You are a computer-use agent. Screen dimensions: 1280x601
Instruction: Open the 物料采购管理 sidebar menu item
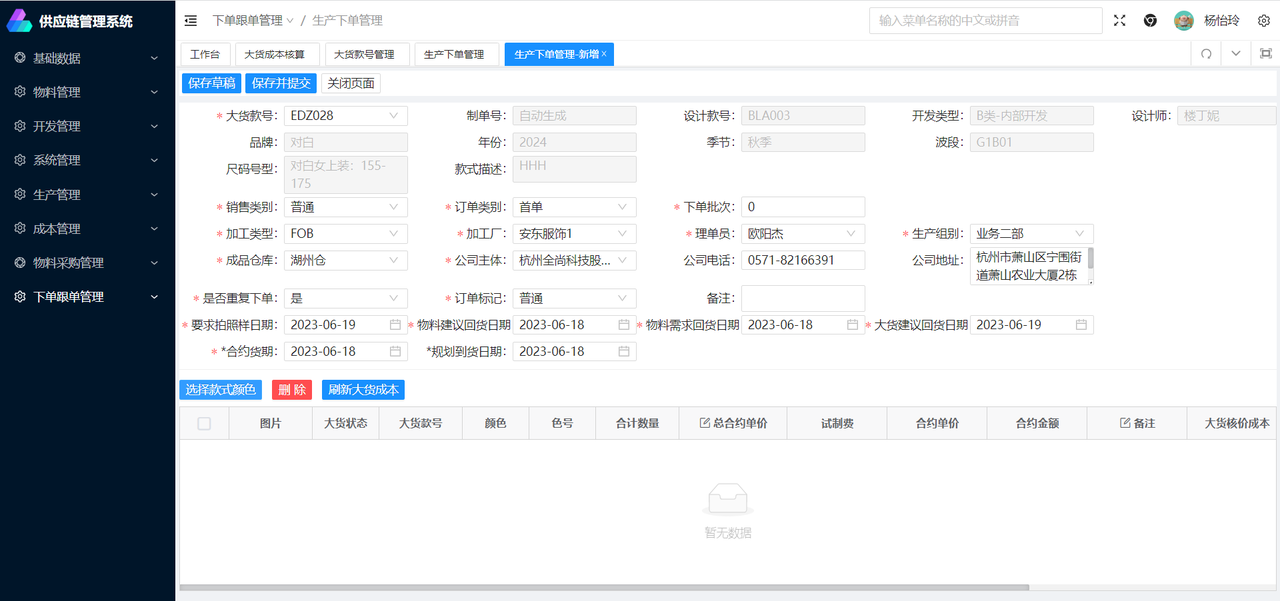tap(87, 263)
